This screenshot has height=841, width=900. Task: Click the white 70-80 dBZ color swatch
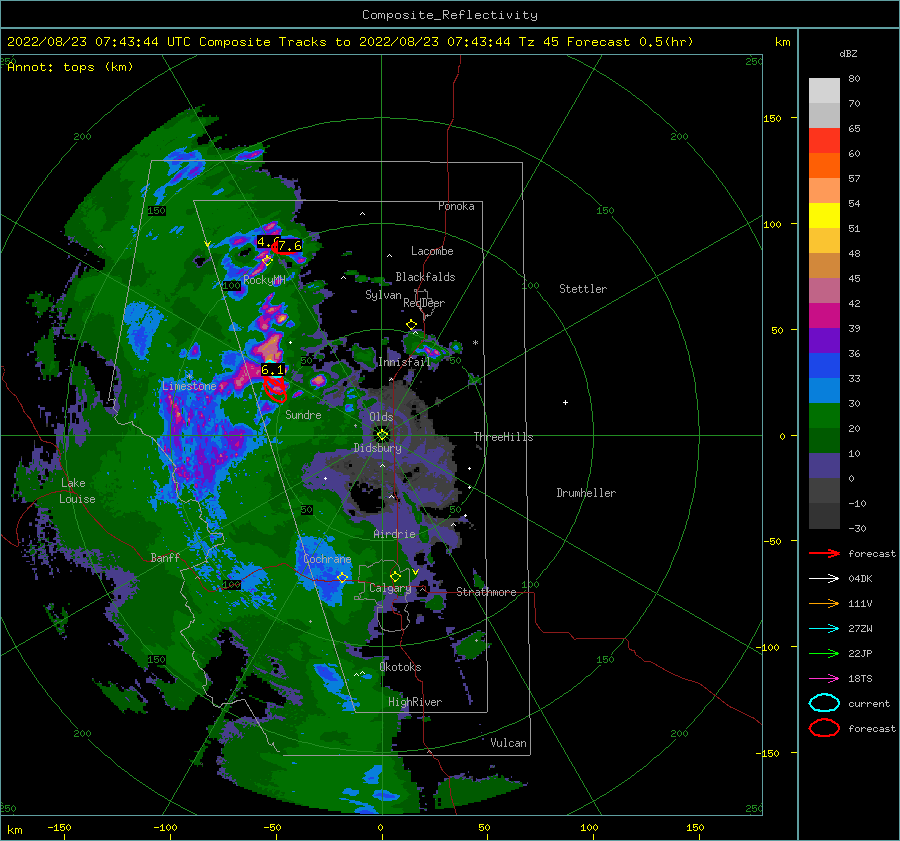coord(824,91)
